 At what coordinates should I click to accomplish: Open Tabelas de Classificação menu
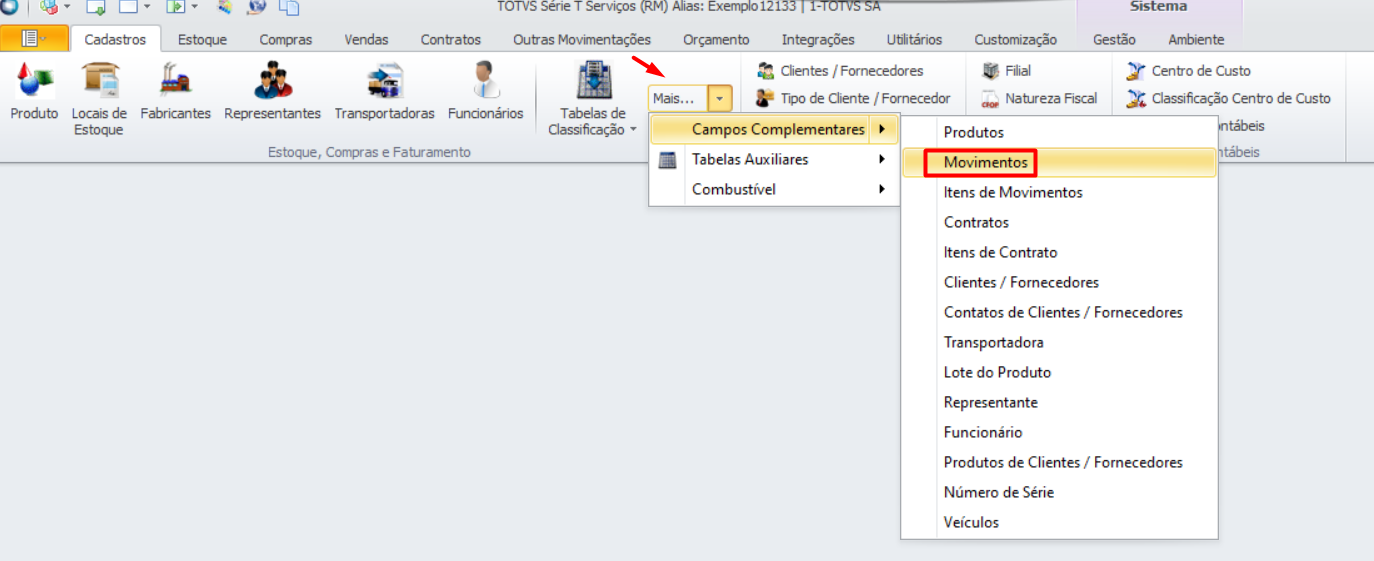click(x=593, y=98)
